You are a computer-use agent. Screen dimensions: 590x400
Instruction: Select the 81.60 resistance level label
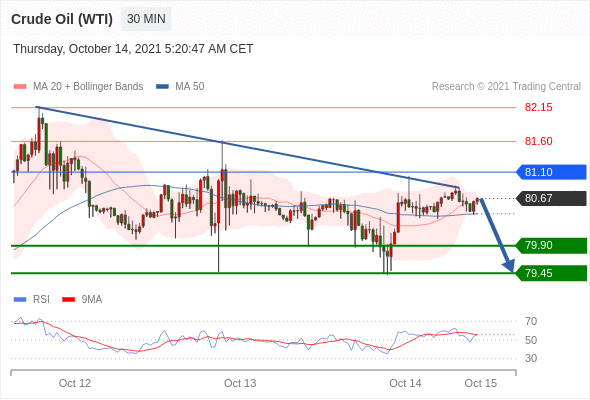[x=538, y=141]
